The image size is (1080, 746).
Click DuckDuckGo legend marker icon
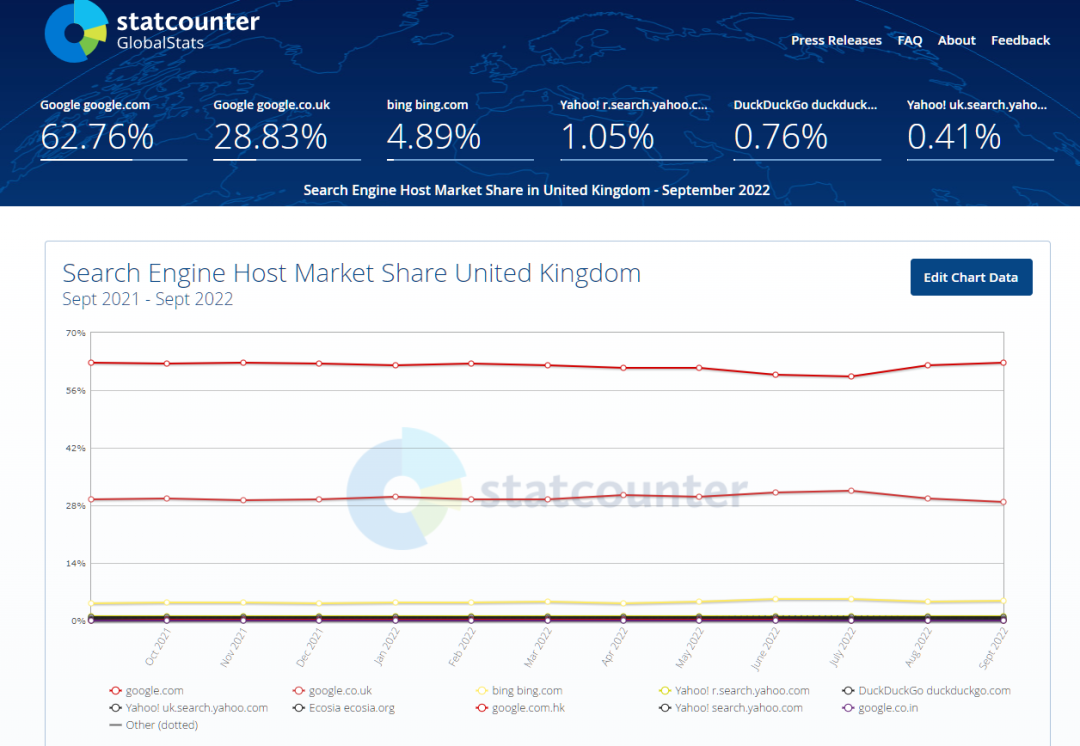tap(848, 691)
